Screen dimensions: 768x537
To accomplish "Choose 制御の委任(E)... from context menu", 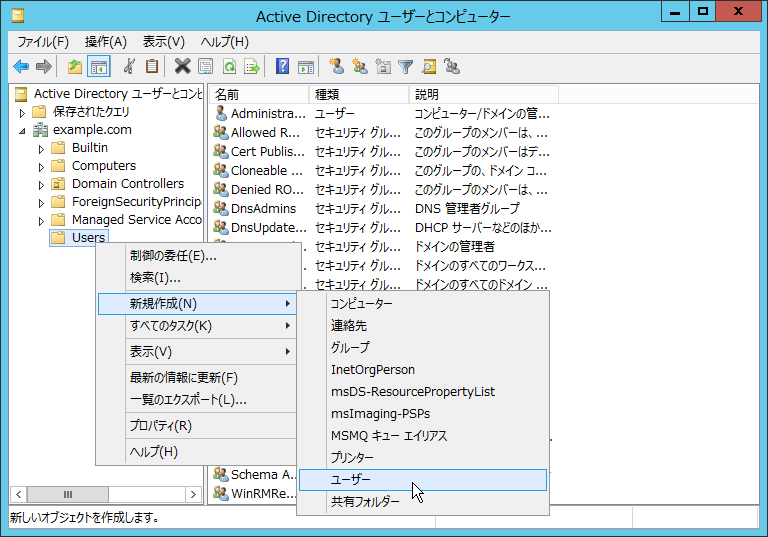I will [197, 255].
